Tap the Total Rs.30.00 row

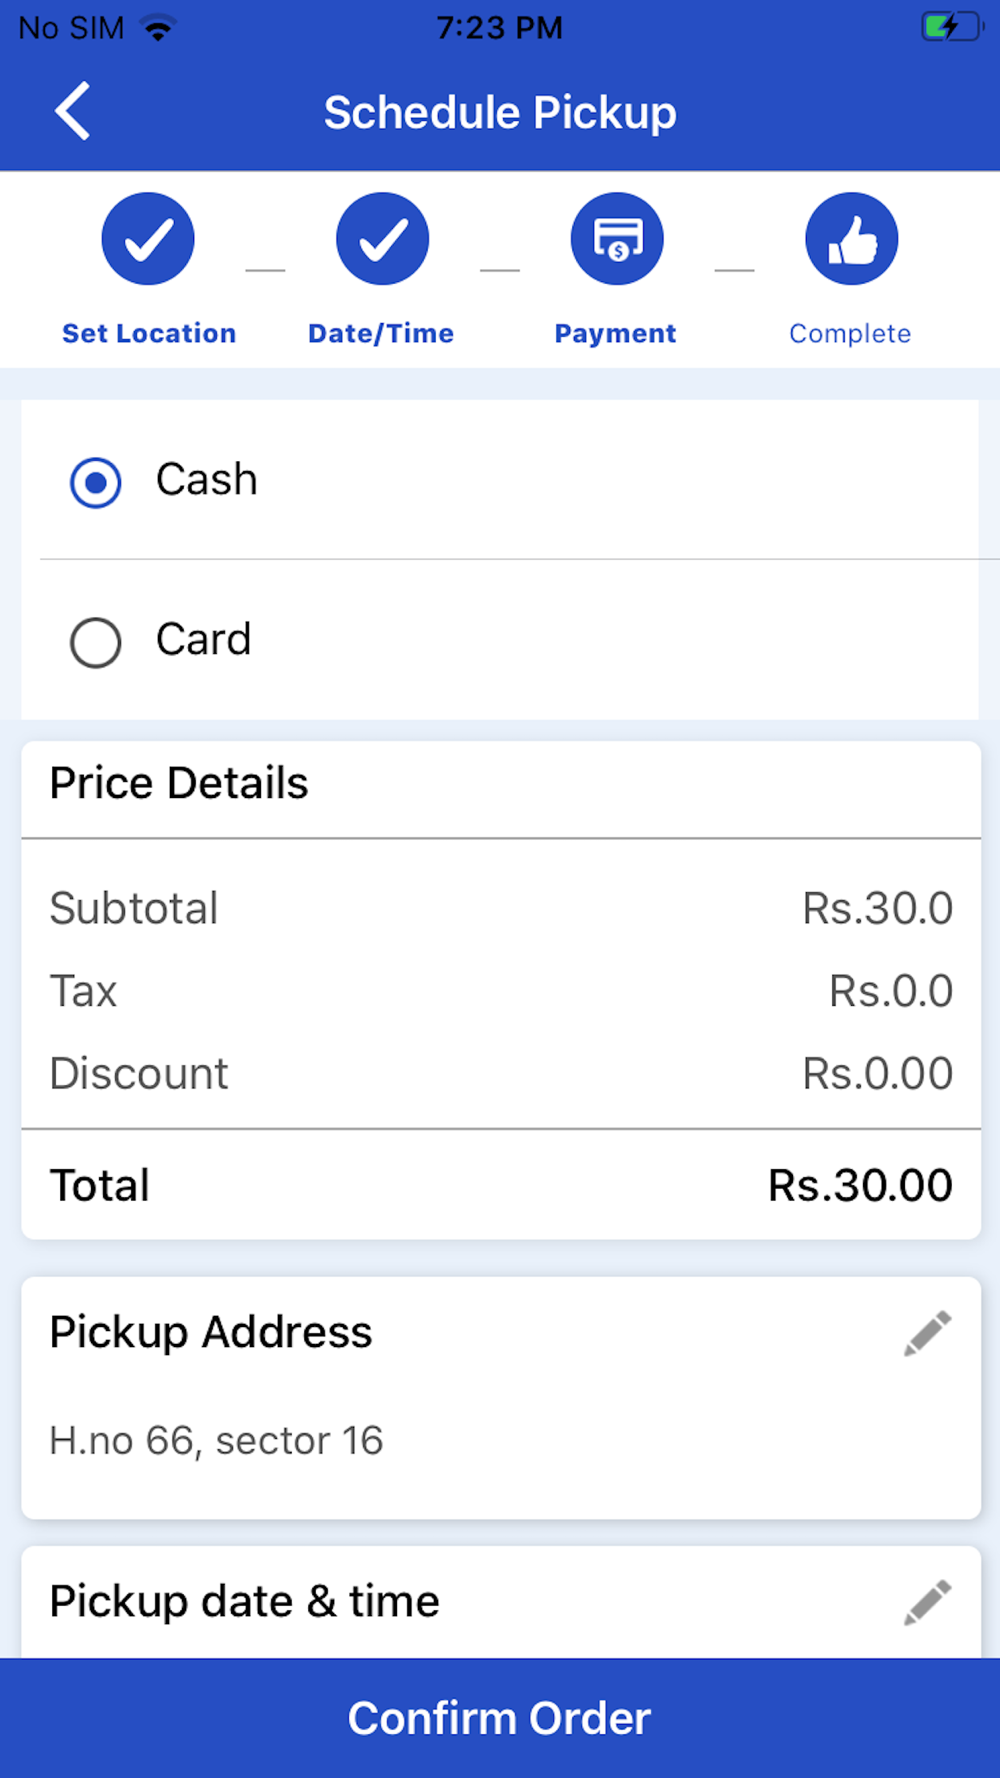point(501,1185)
